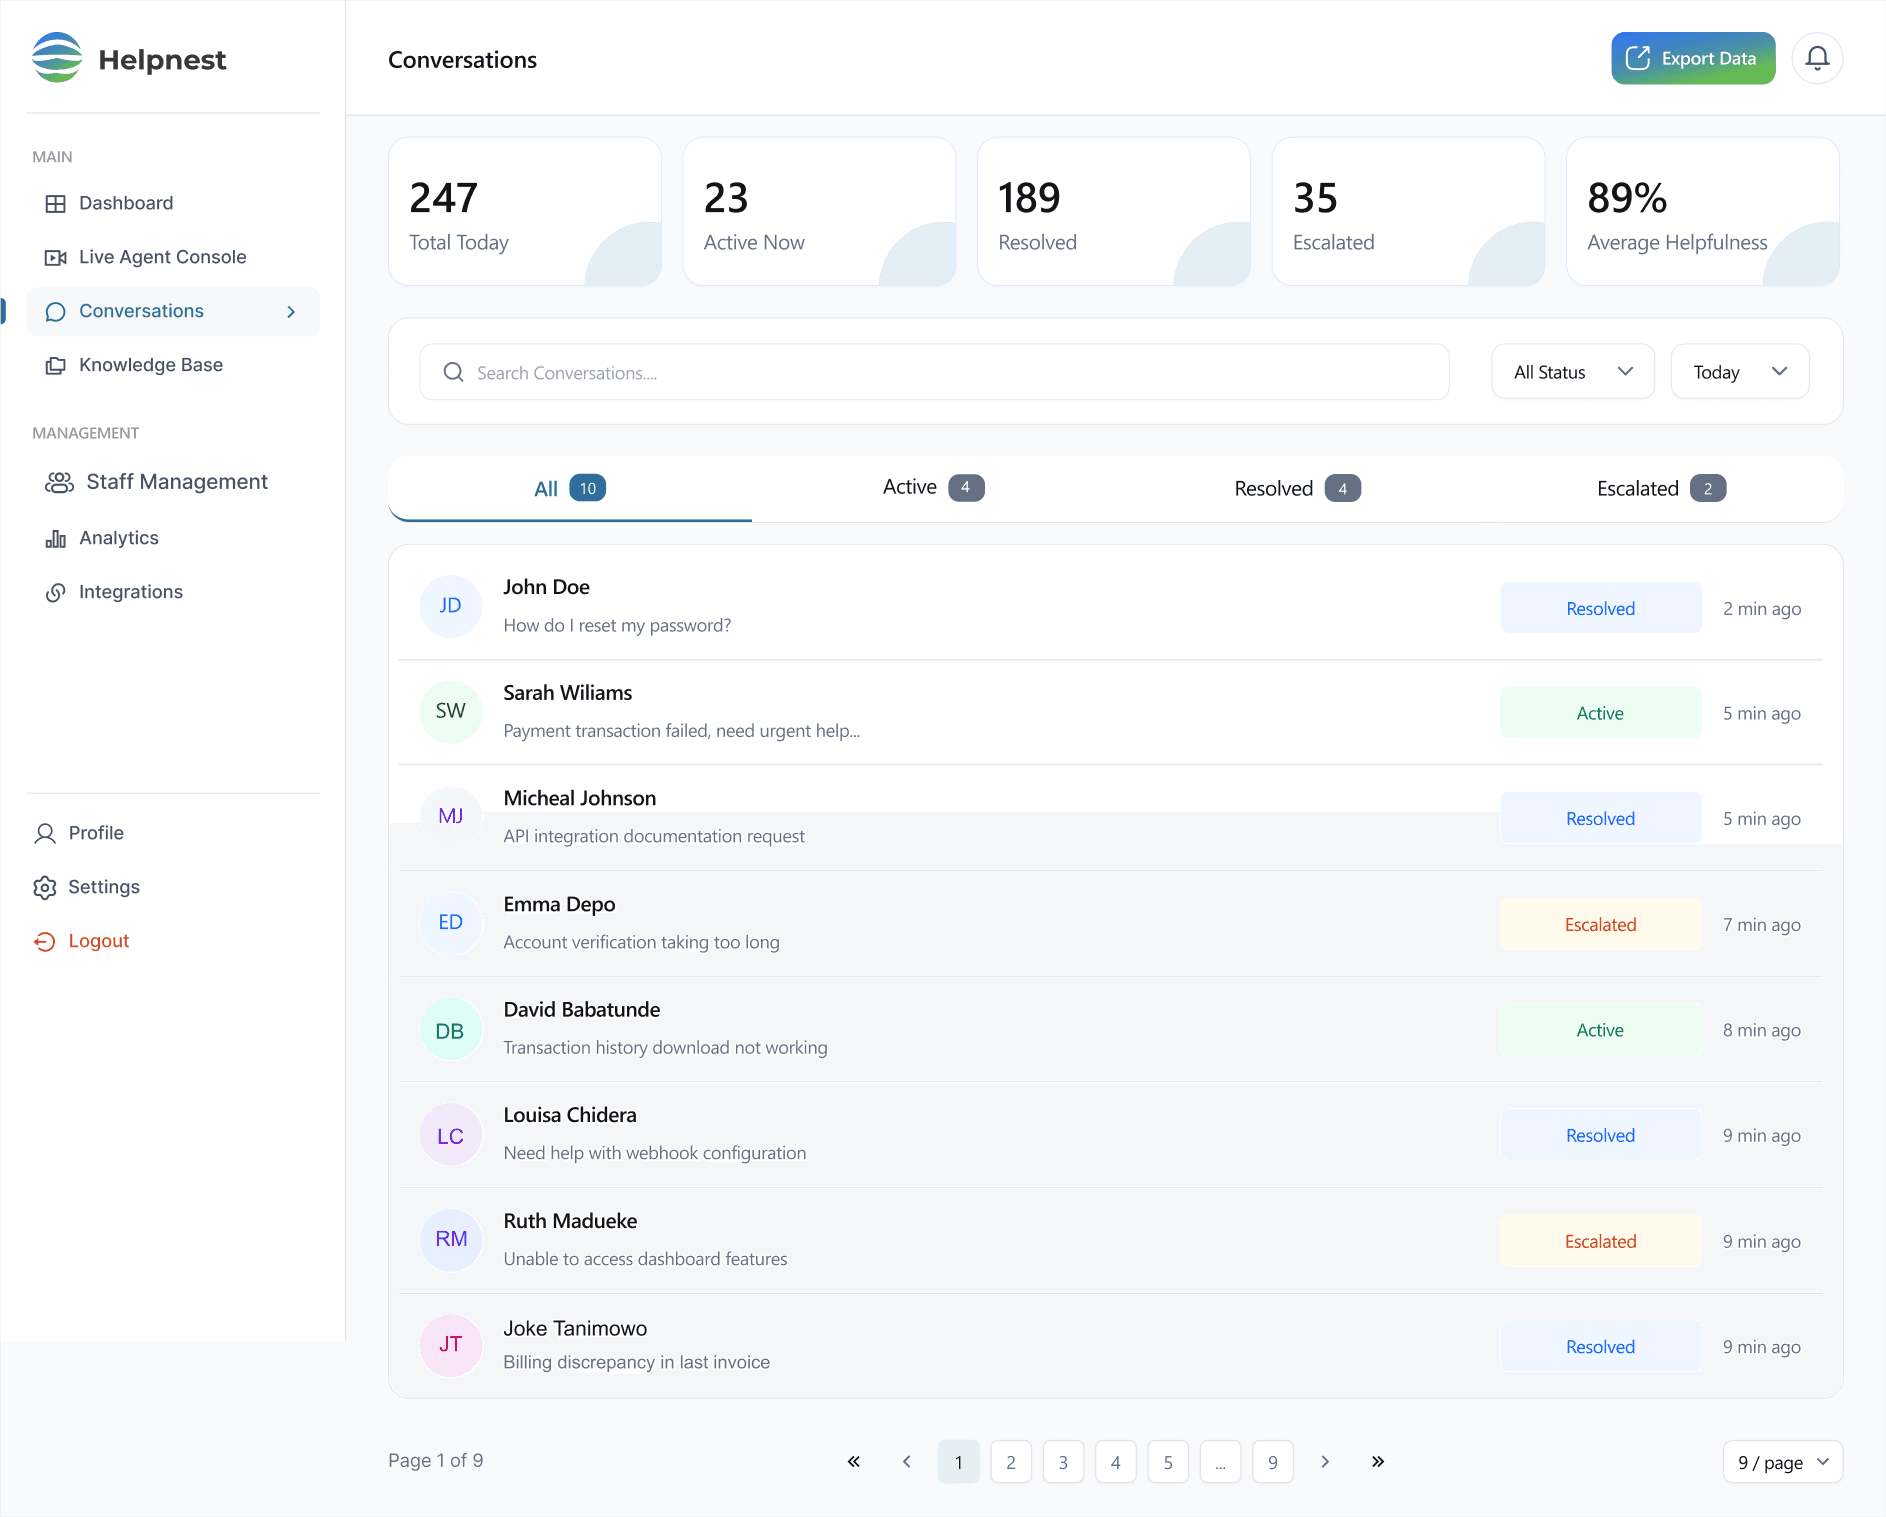Click the ED avatar for Emma Depo
Viewport: 1886px width, 1517px height.
(x=451, y=922)
